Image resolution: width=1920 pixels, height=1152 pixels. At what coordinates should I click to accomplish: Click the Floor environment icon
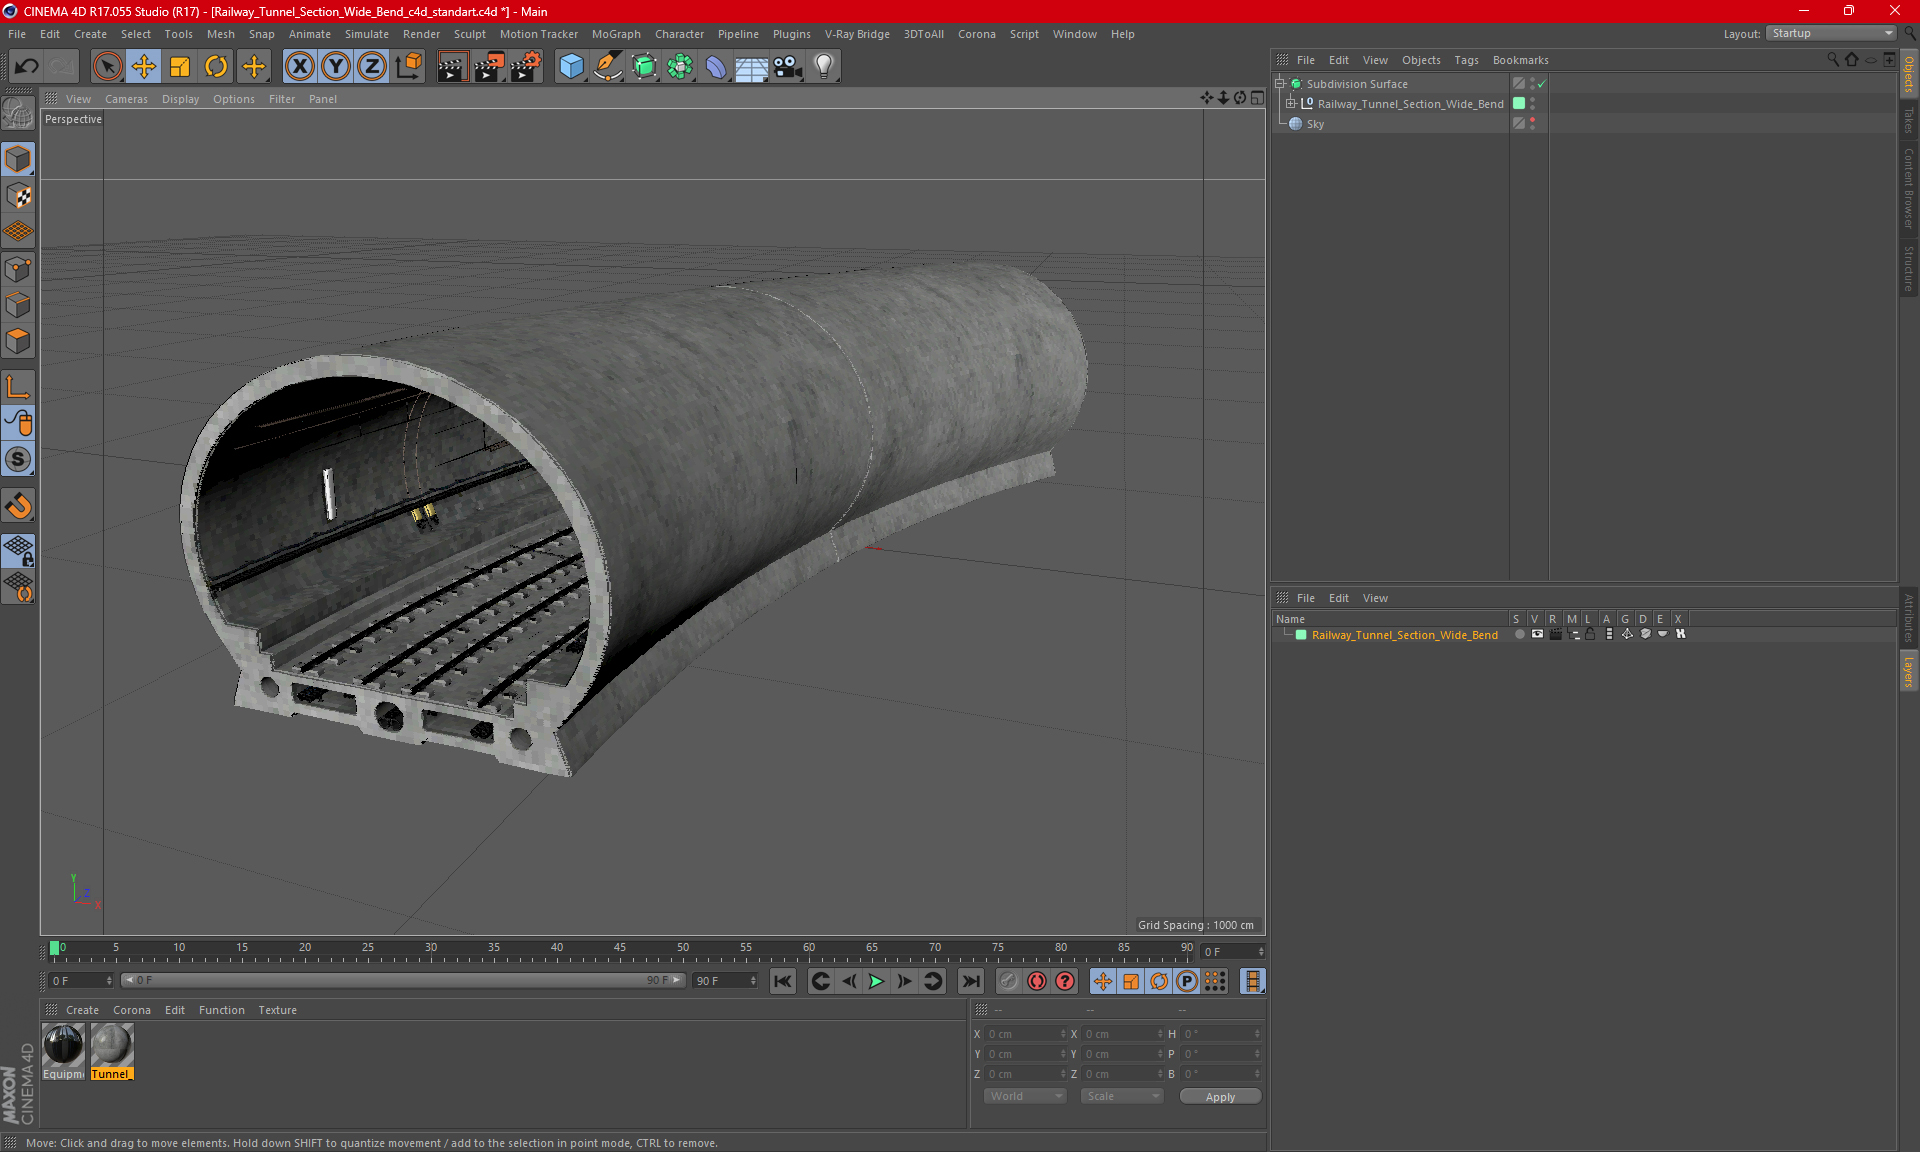(751, 66)
